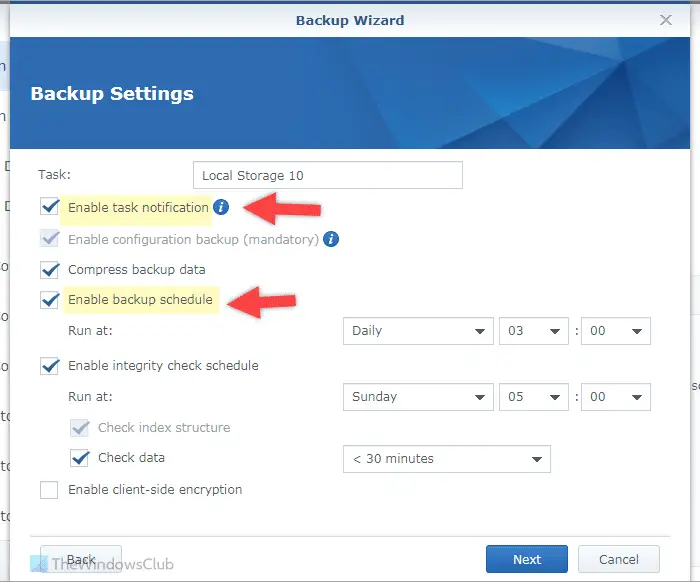Open the integrity check minute dropdown

[x=616, y=397]
